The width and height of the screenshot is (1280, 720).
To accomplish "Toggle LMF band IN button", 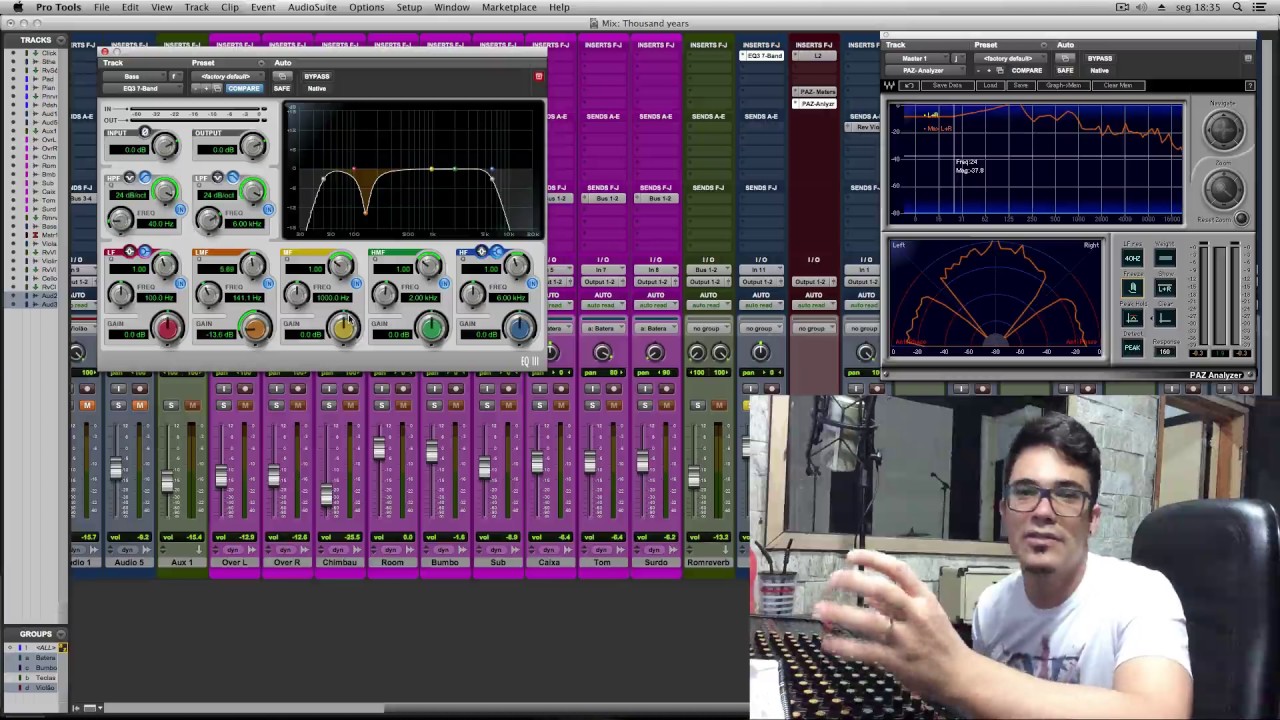I will click(x=268, y=283).
